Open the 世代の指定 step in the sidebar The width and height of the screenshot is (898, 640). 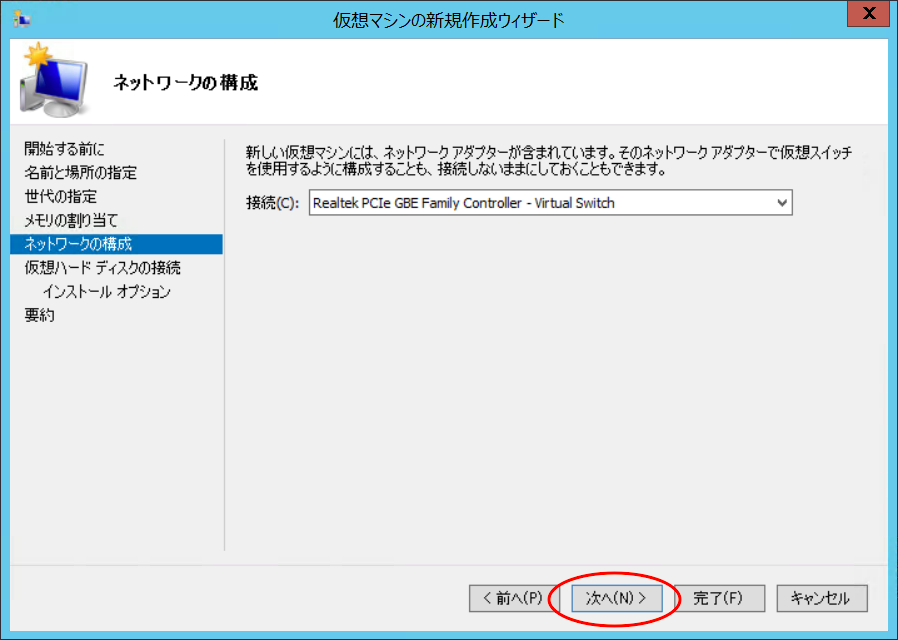click(61, 196)
